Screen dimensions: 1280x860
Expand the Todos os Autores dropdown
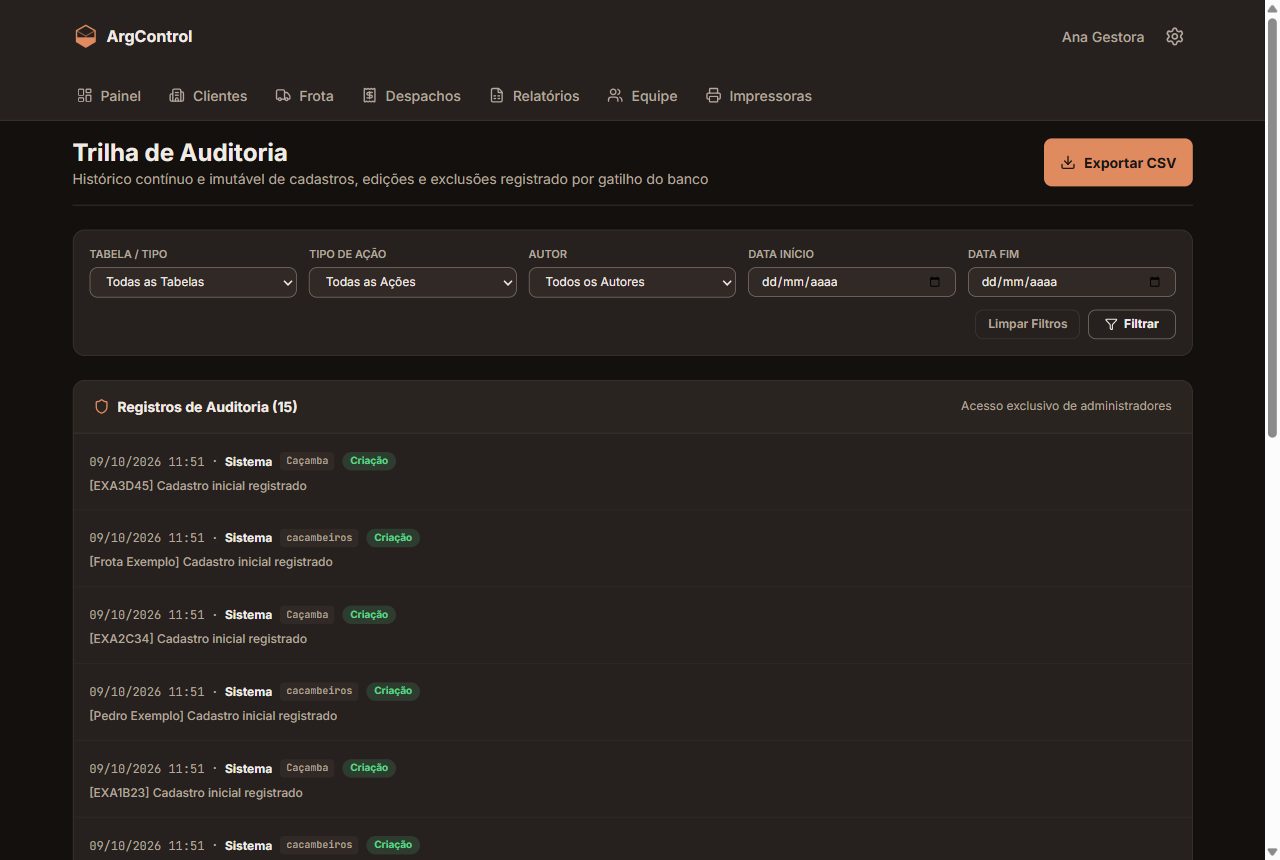(x=632, y=282)
